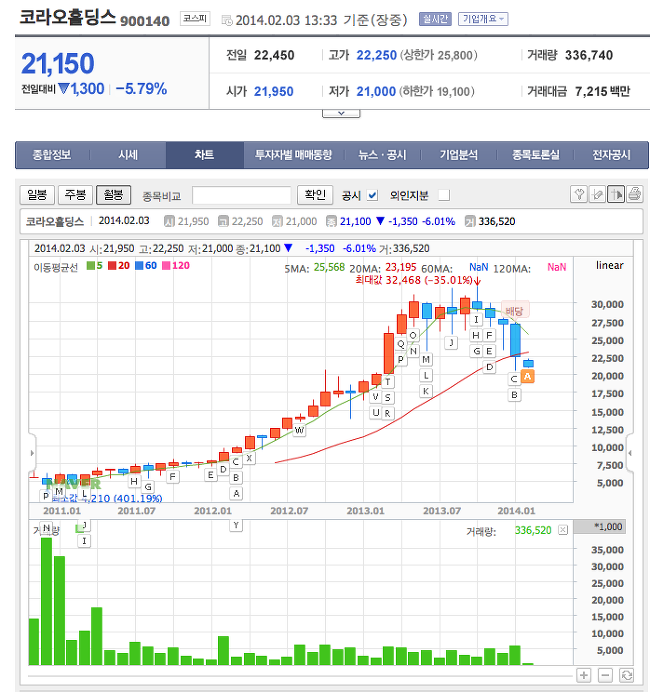The width and height of the screenshot is (650, 692).
Task: Open the 종합정보 tab
Action: point(52,155)
